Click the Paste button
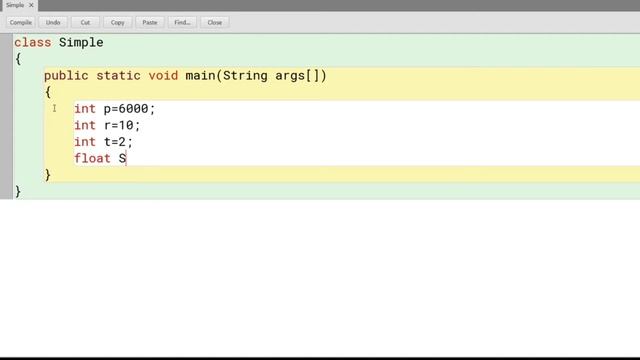The image size is (640, 360). [150, 22]
